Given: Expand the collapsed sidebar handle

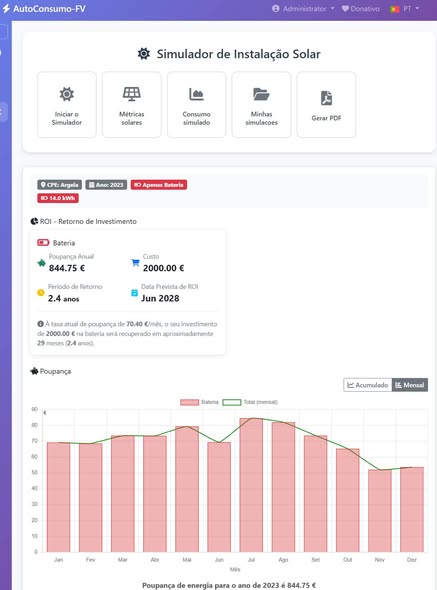Looking at the screenshot, I should [x=3, y=112].
